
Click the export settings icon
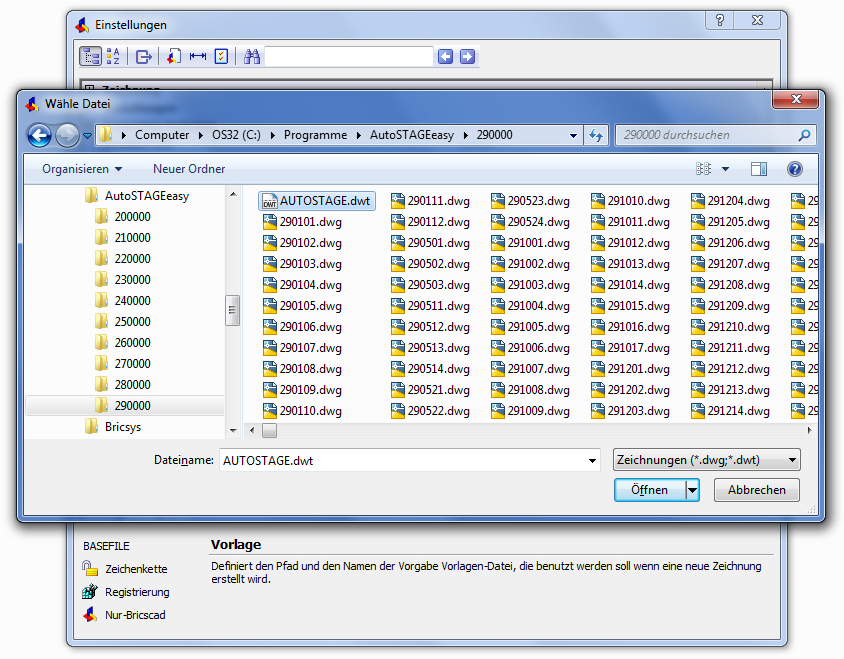click(x=144, y=57)
